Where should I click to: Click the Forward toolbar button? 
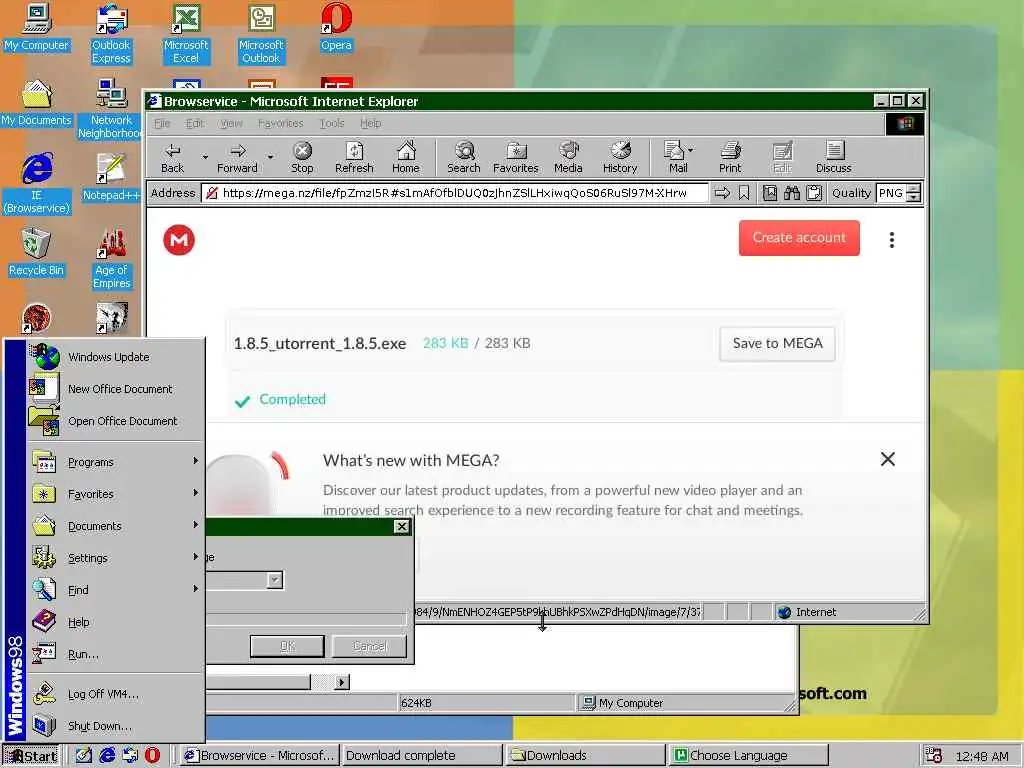tap(237, 157)
